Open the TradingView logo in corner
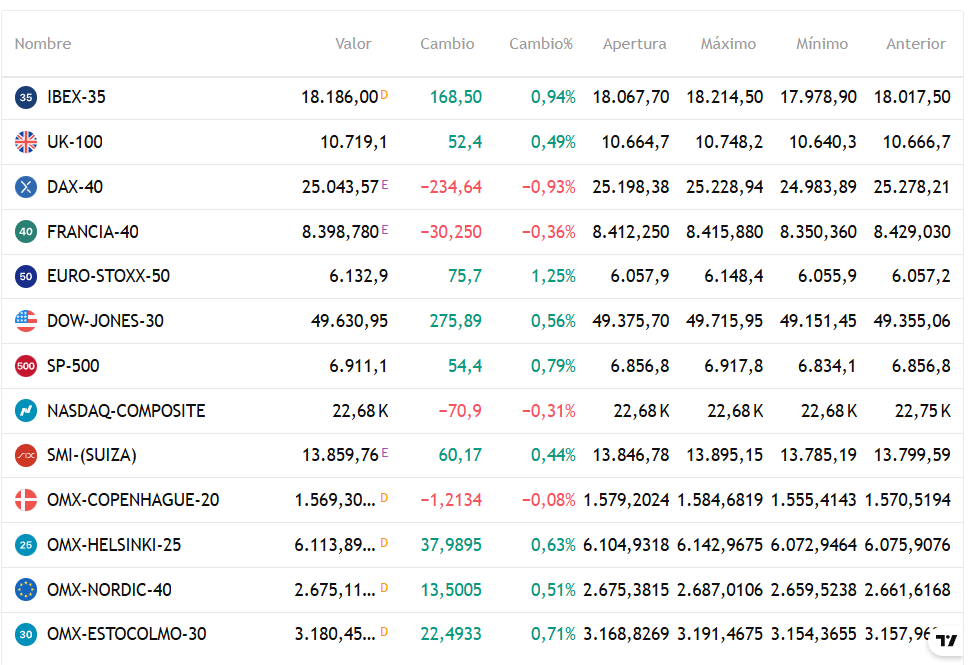Viewport: 979px width, 665px height. pyautogui.click(x=946, y=641)
